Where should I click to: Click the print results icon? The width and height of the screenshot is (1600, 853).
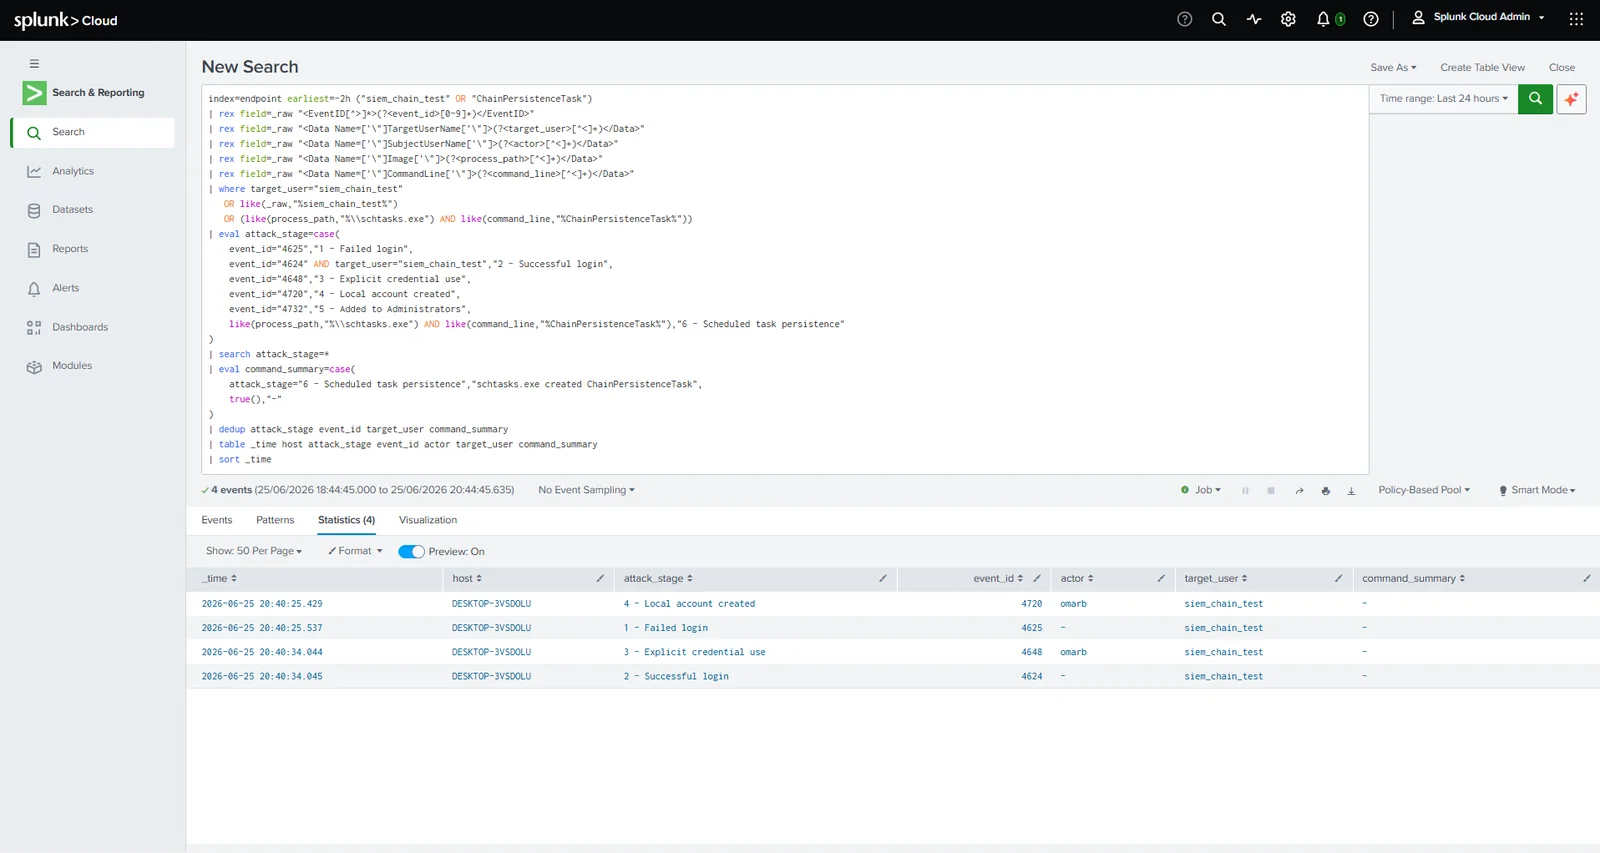pyautogui.click(x=1326, y=491)
